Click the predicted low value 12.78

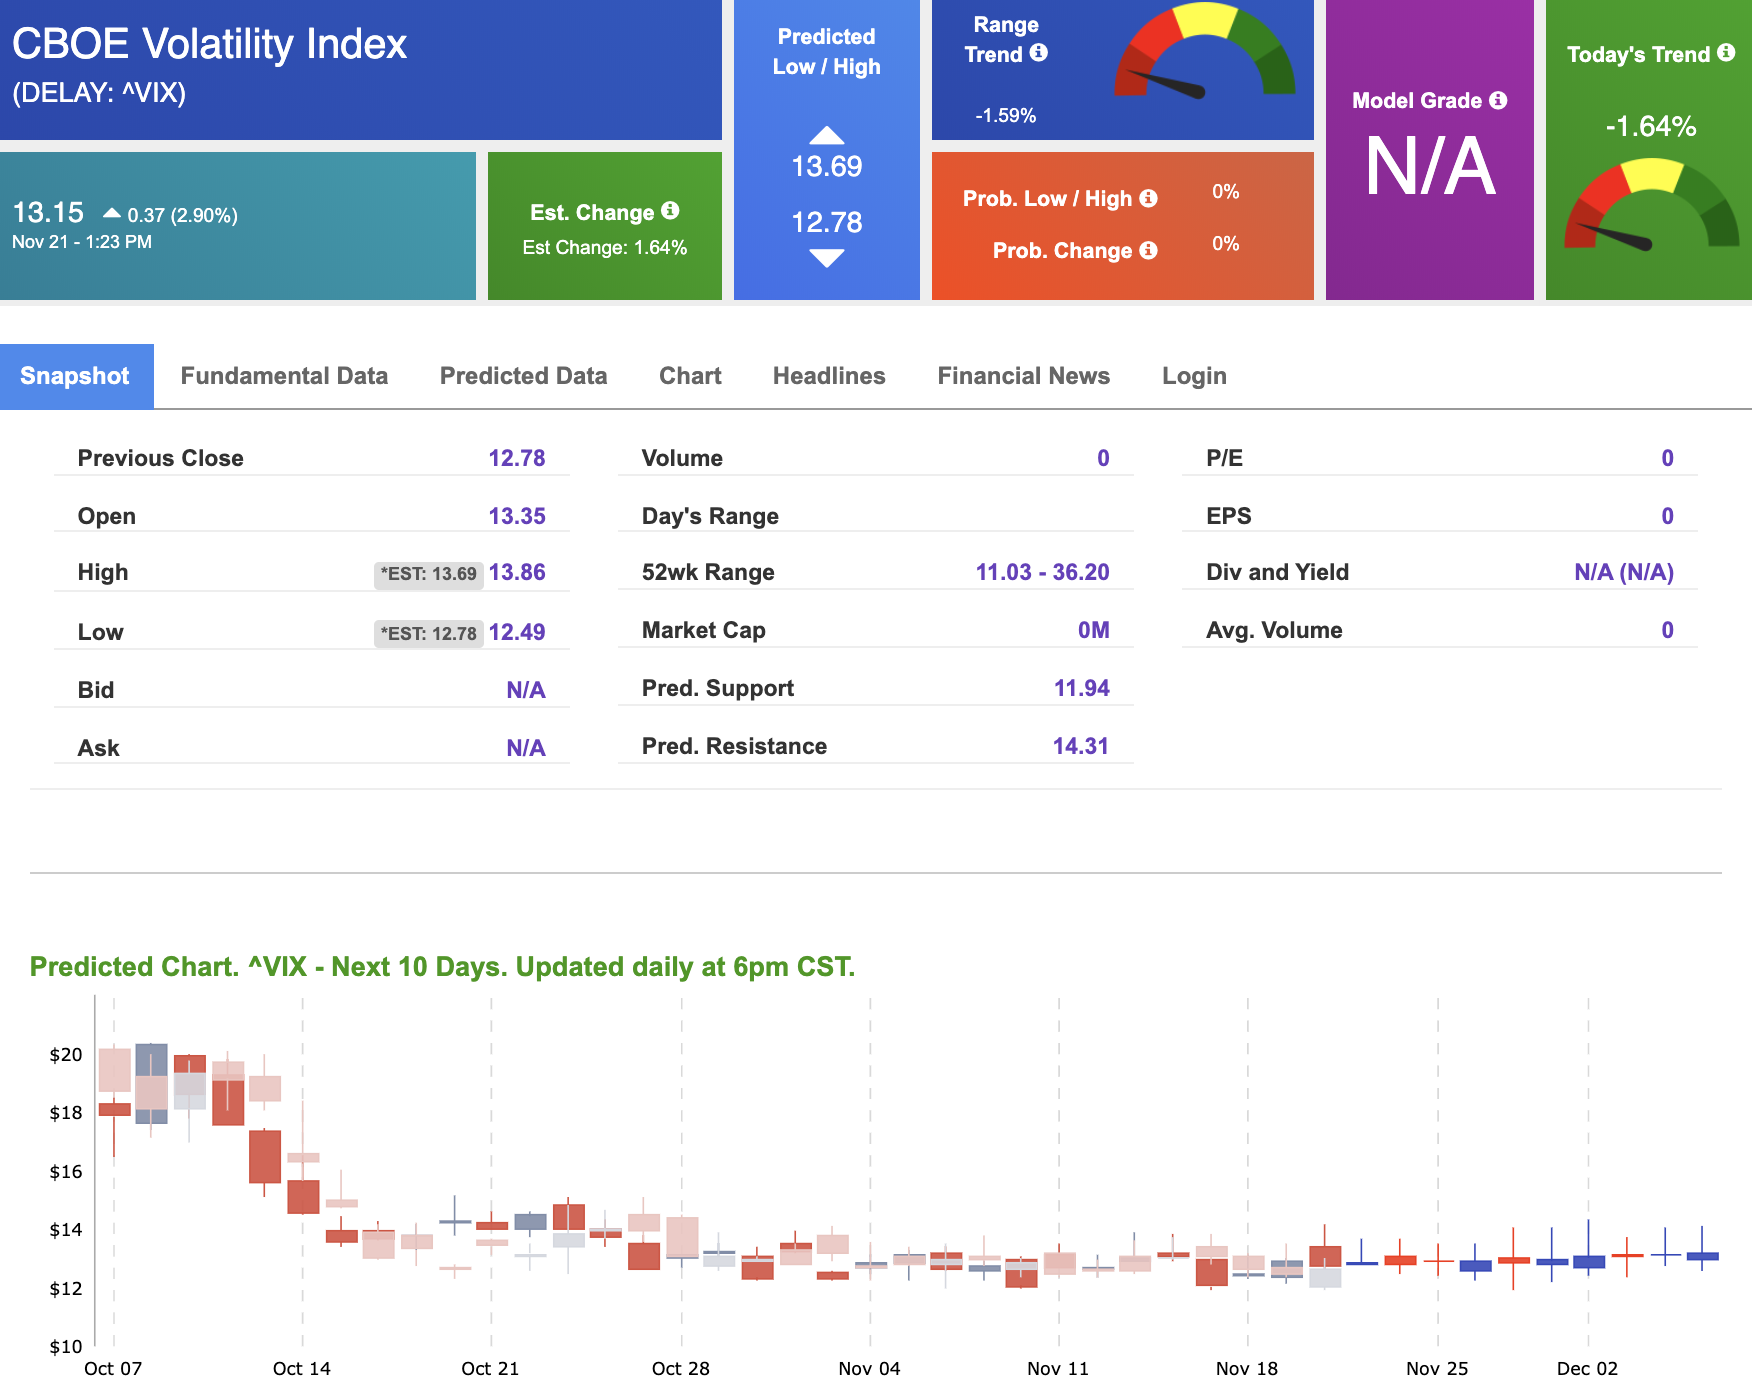click(x=826, y=222)
